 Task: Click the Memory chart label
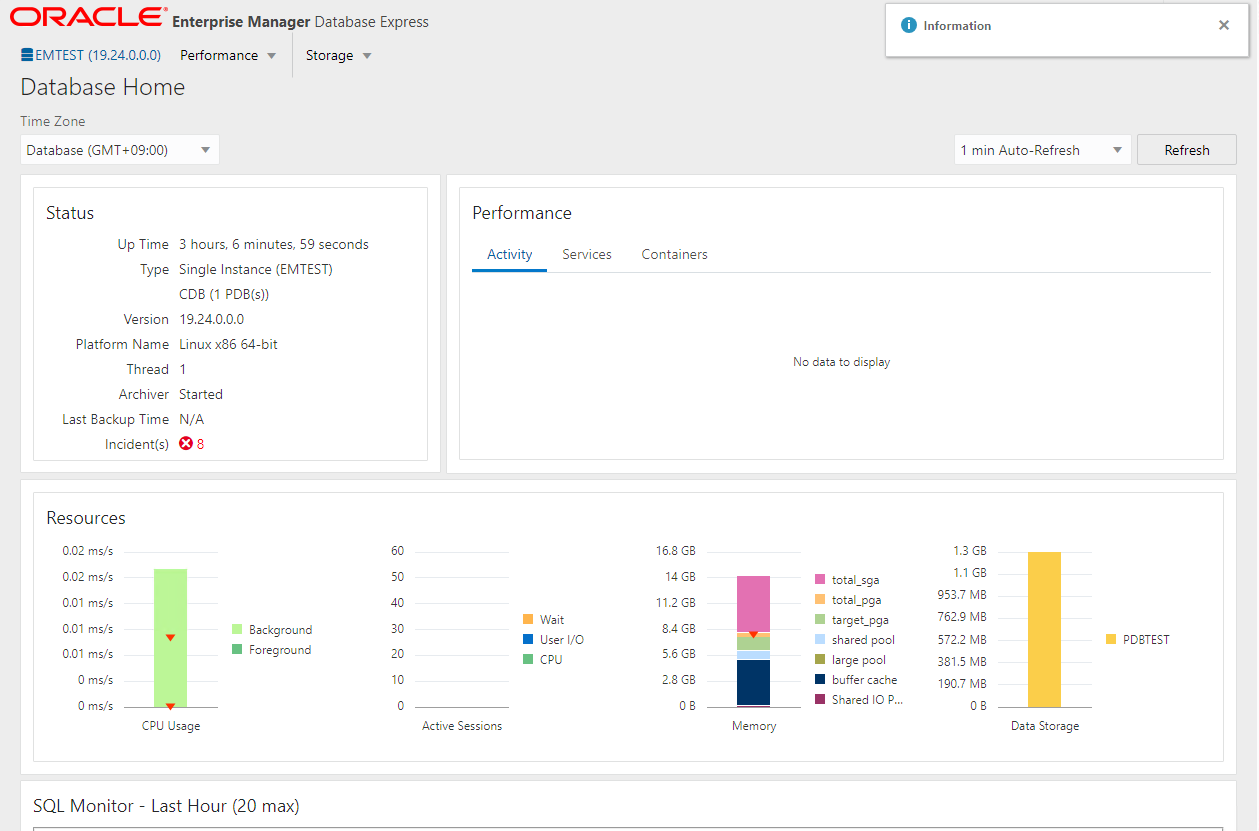(x=754, y=726)
